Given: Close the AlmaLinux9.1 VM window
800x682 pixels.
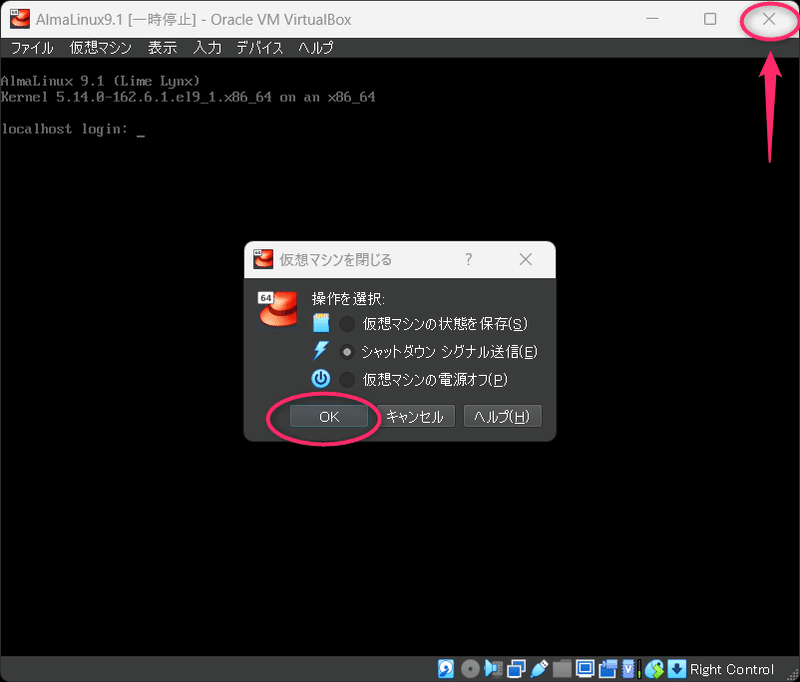Looking at the screenshot, I should tap(769, 19).
